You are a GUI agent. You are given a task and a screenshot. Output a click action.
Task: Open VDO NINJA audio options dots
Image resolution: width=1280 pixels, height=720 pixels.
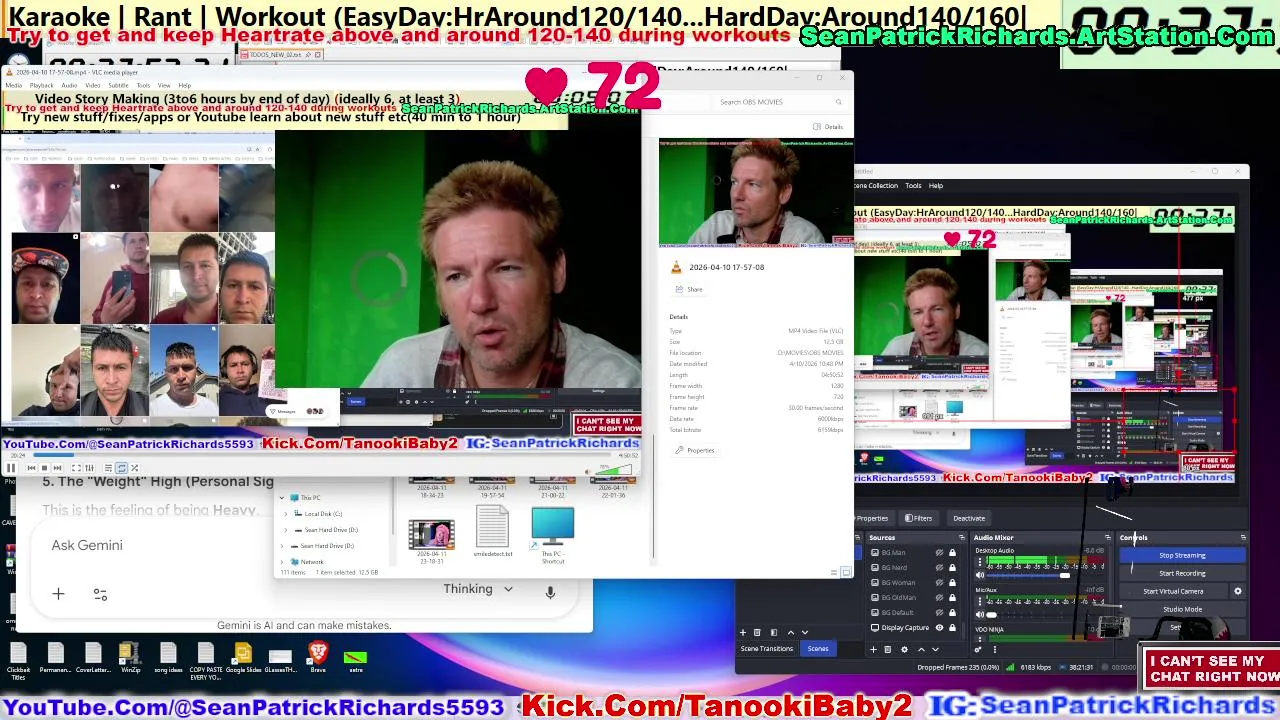(980, 639)
